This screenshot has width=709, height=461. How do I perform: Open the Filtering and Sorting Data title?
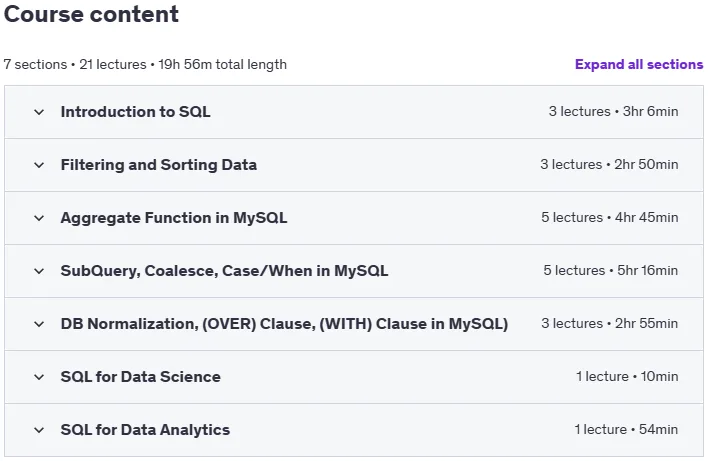coord(159,165)
